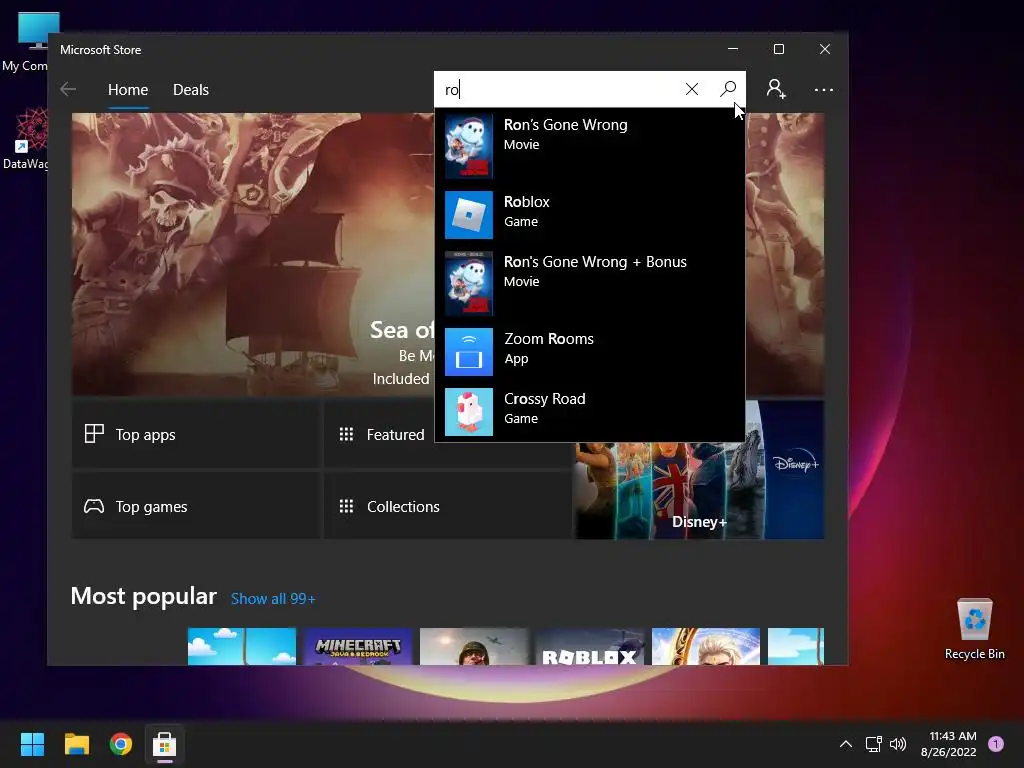Select the Ron's Gone Wrong movie suggestion
Image resolution: width=1024 pixels, height=768 pixels.
pyautogui.click(x=590, y=146)
